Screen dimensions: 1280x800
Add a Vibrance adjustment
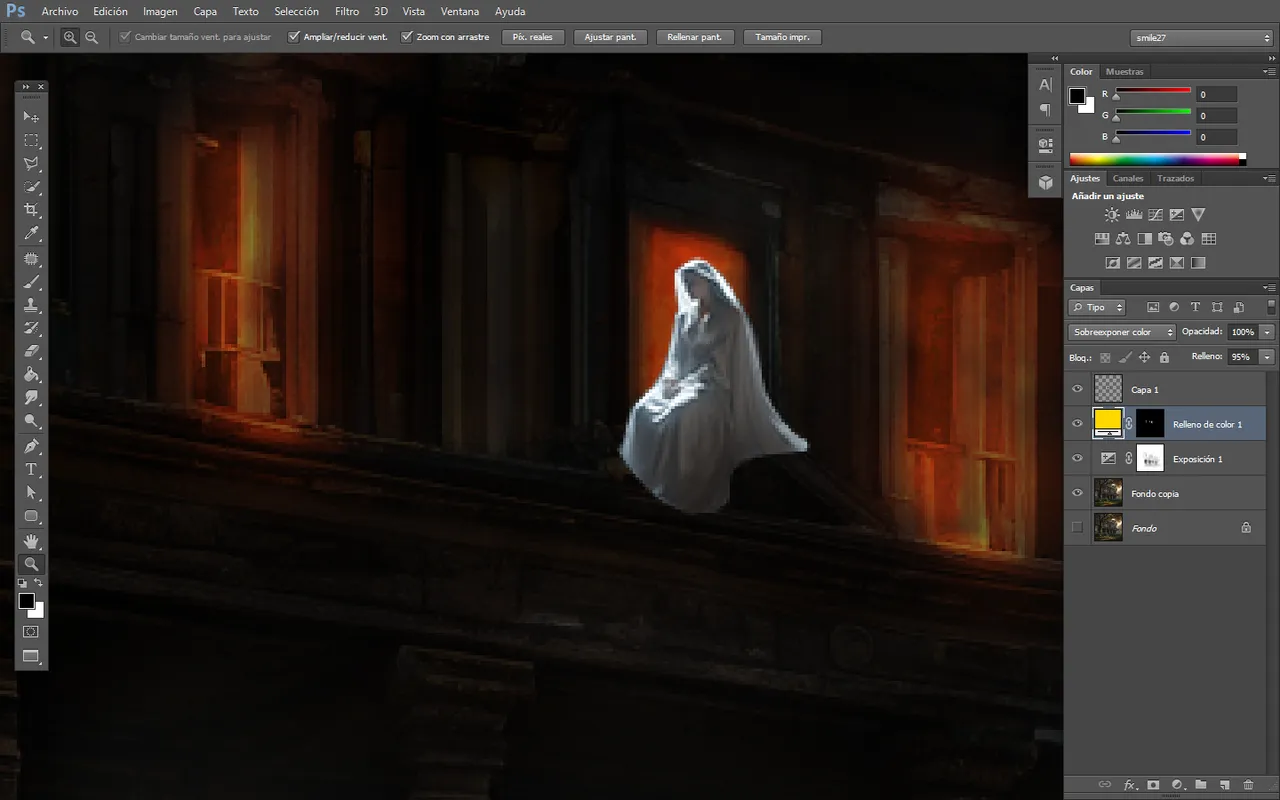click(x=1198, y=214)
